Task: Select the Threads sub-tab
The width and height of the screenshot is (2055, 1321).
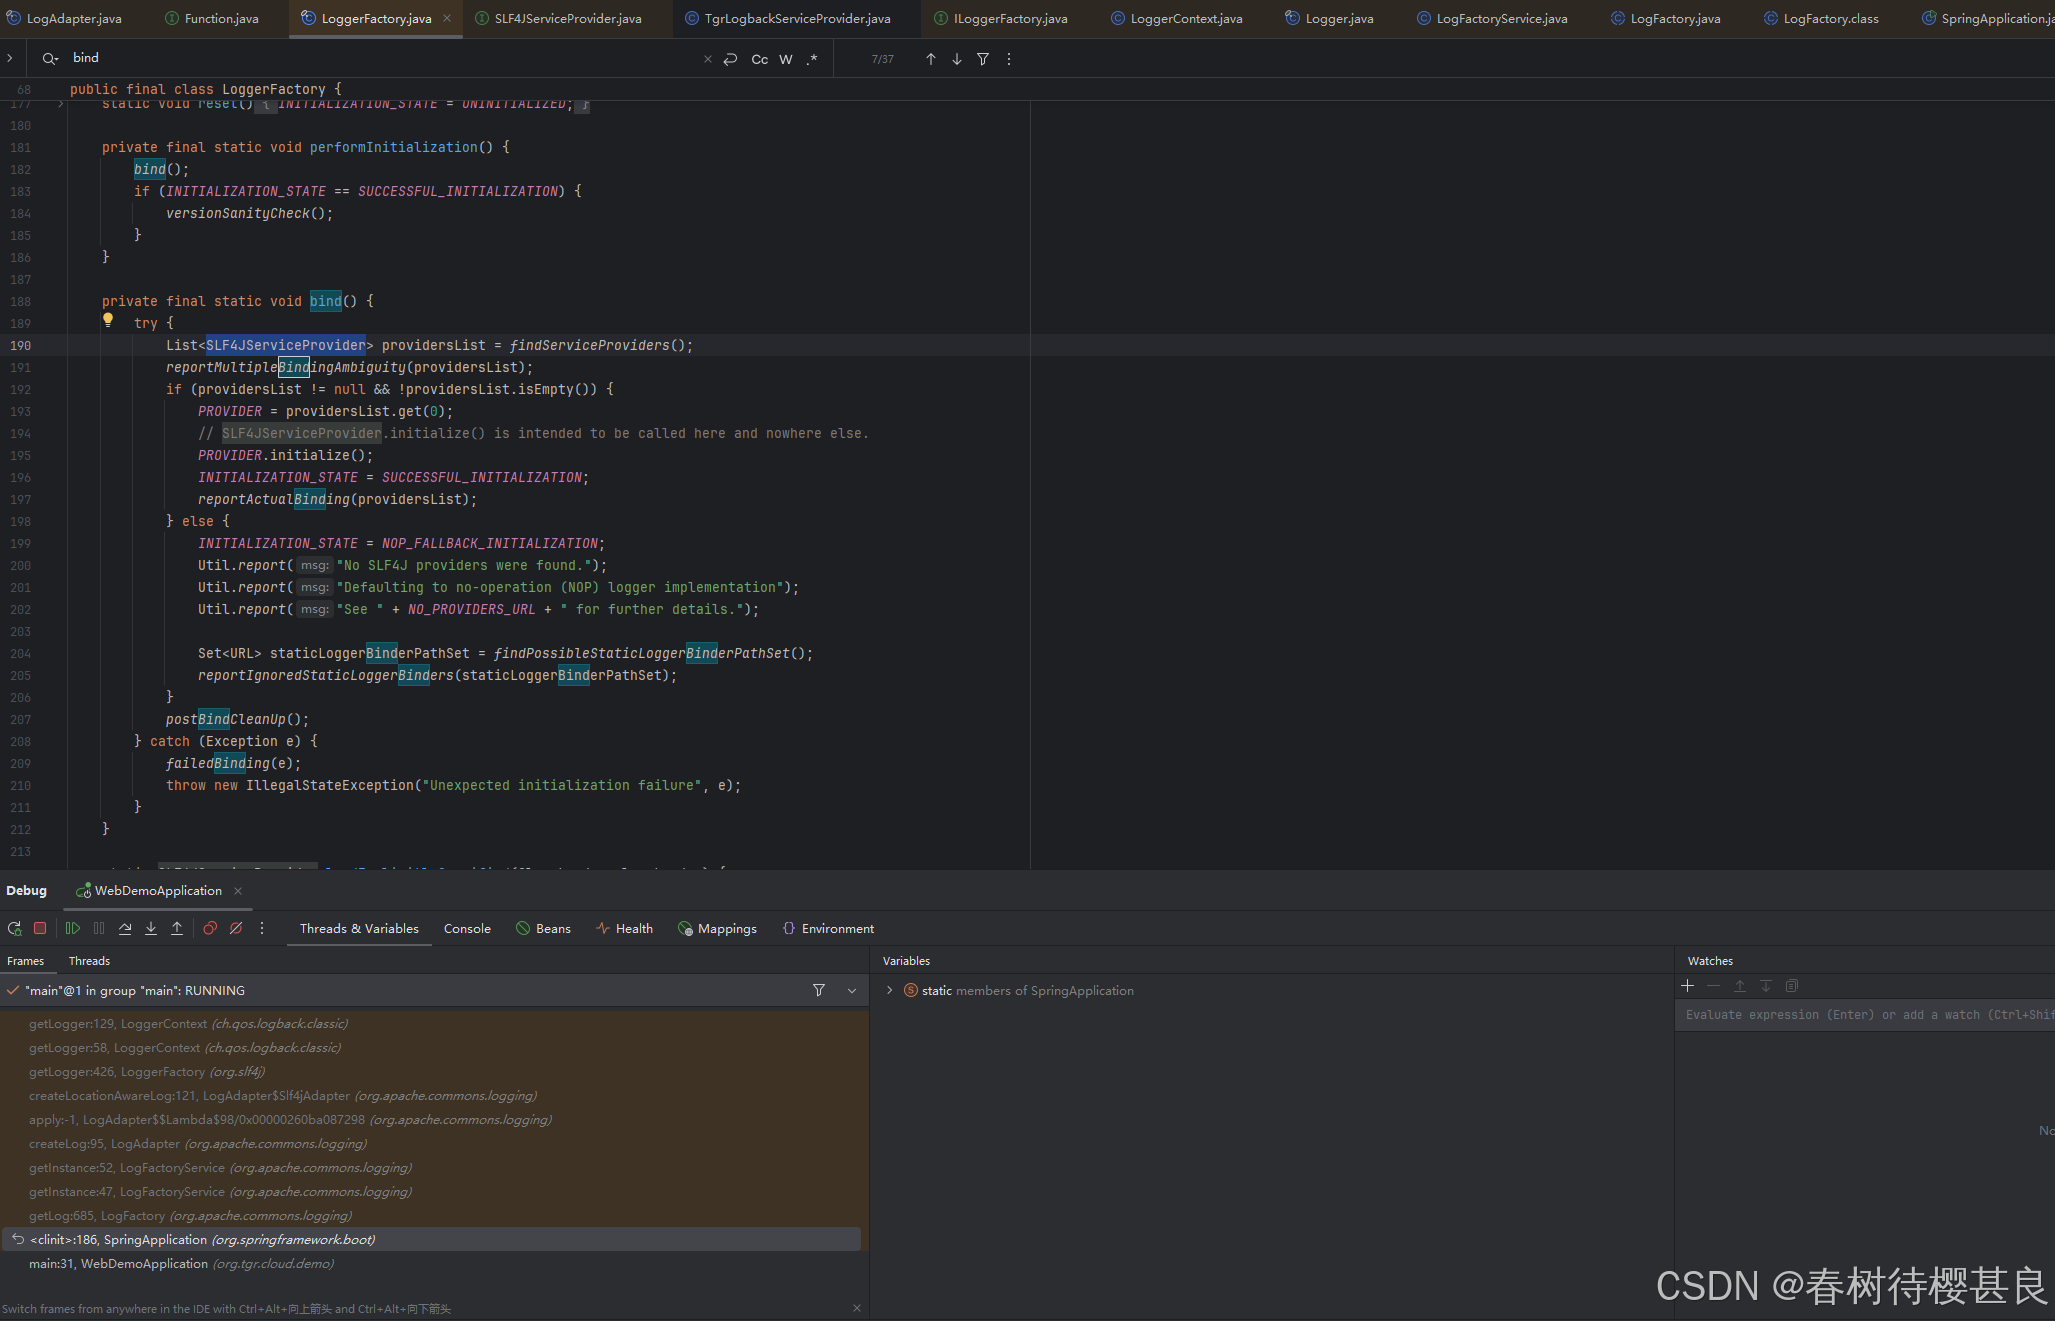Action: click(89, 961)
